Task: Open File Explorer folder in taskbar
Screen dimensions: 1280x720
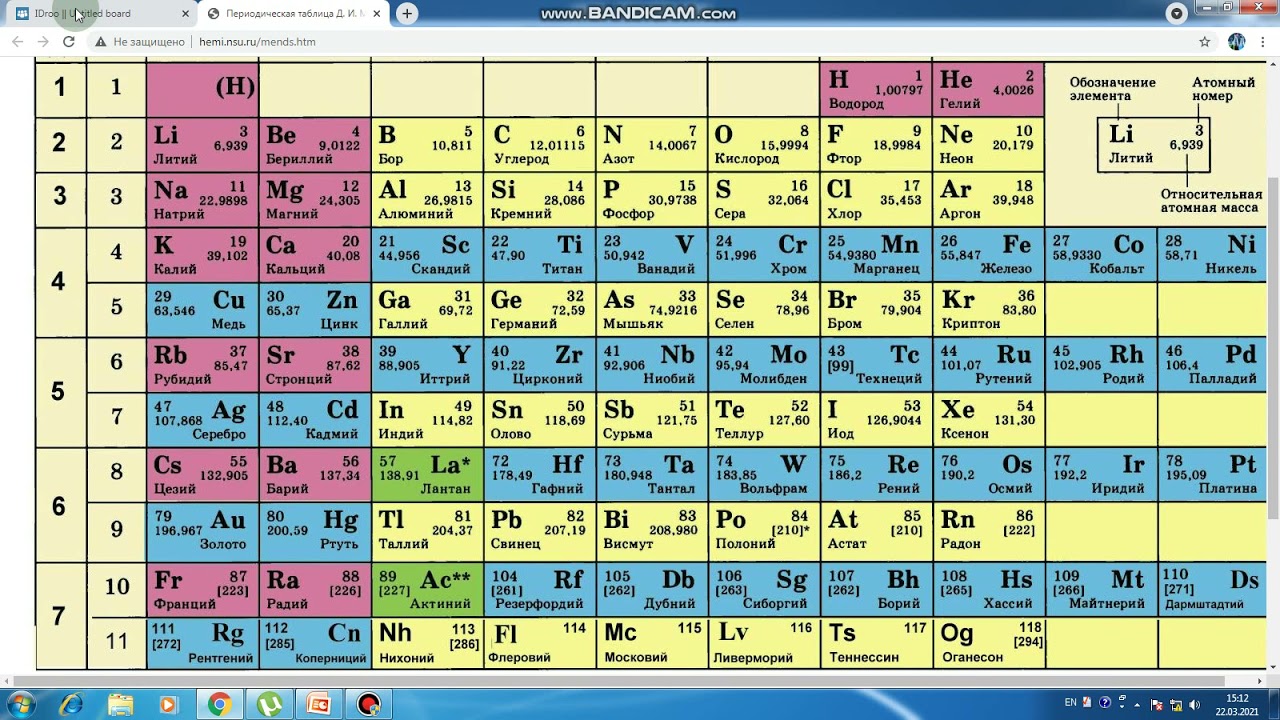Action: [120, 704]
